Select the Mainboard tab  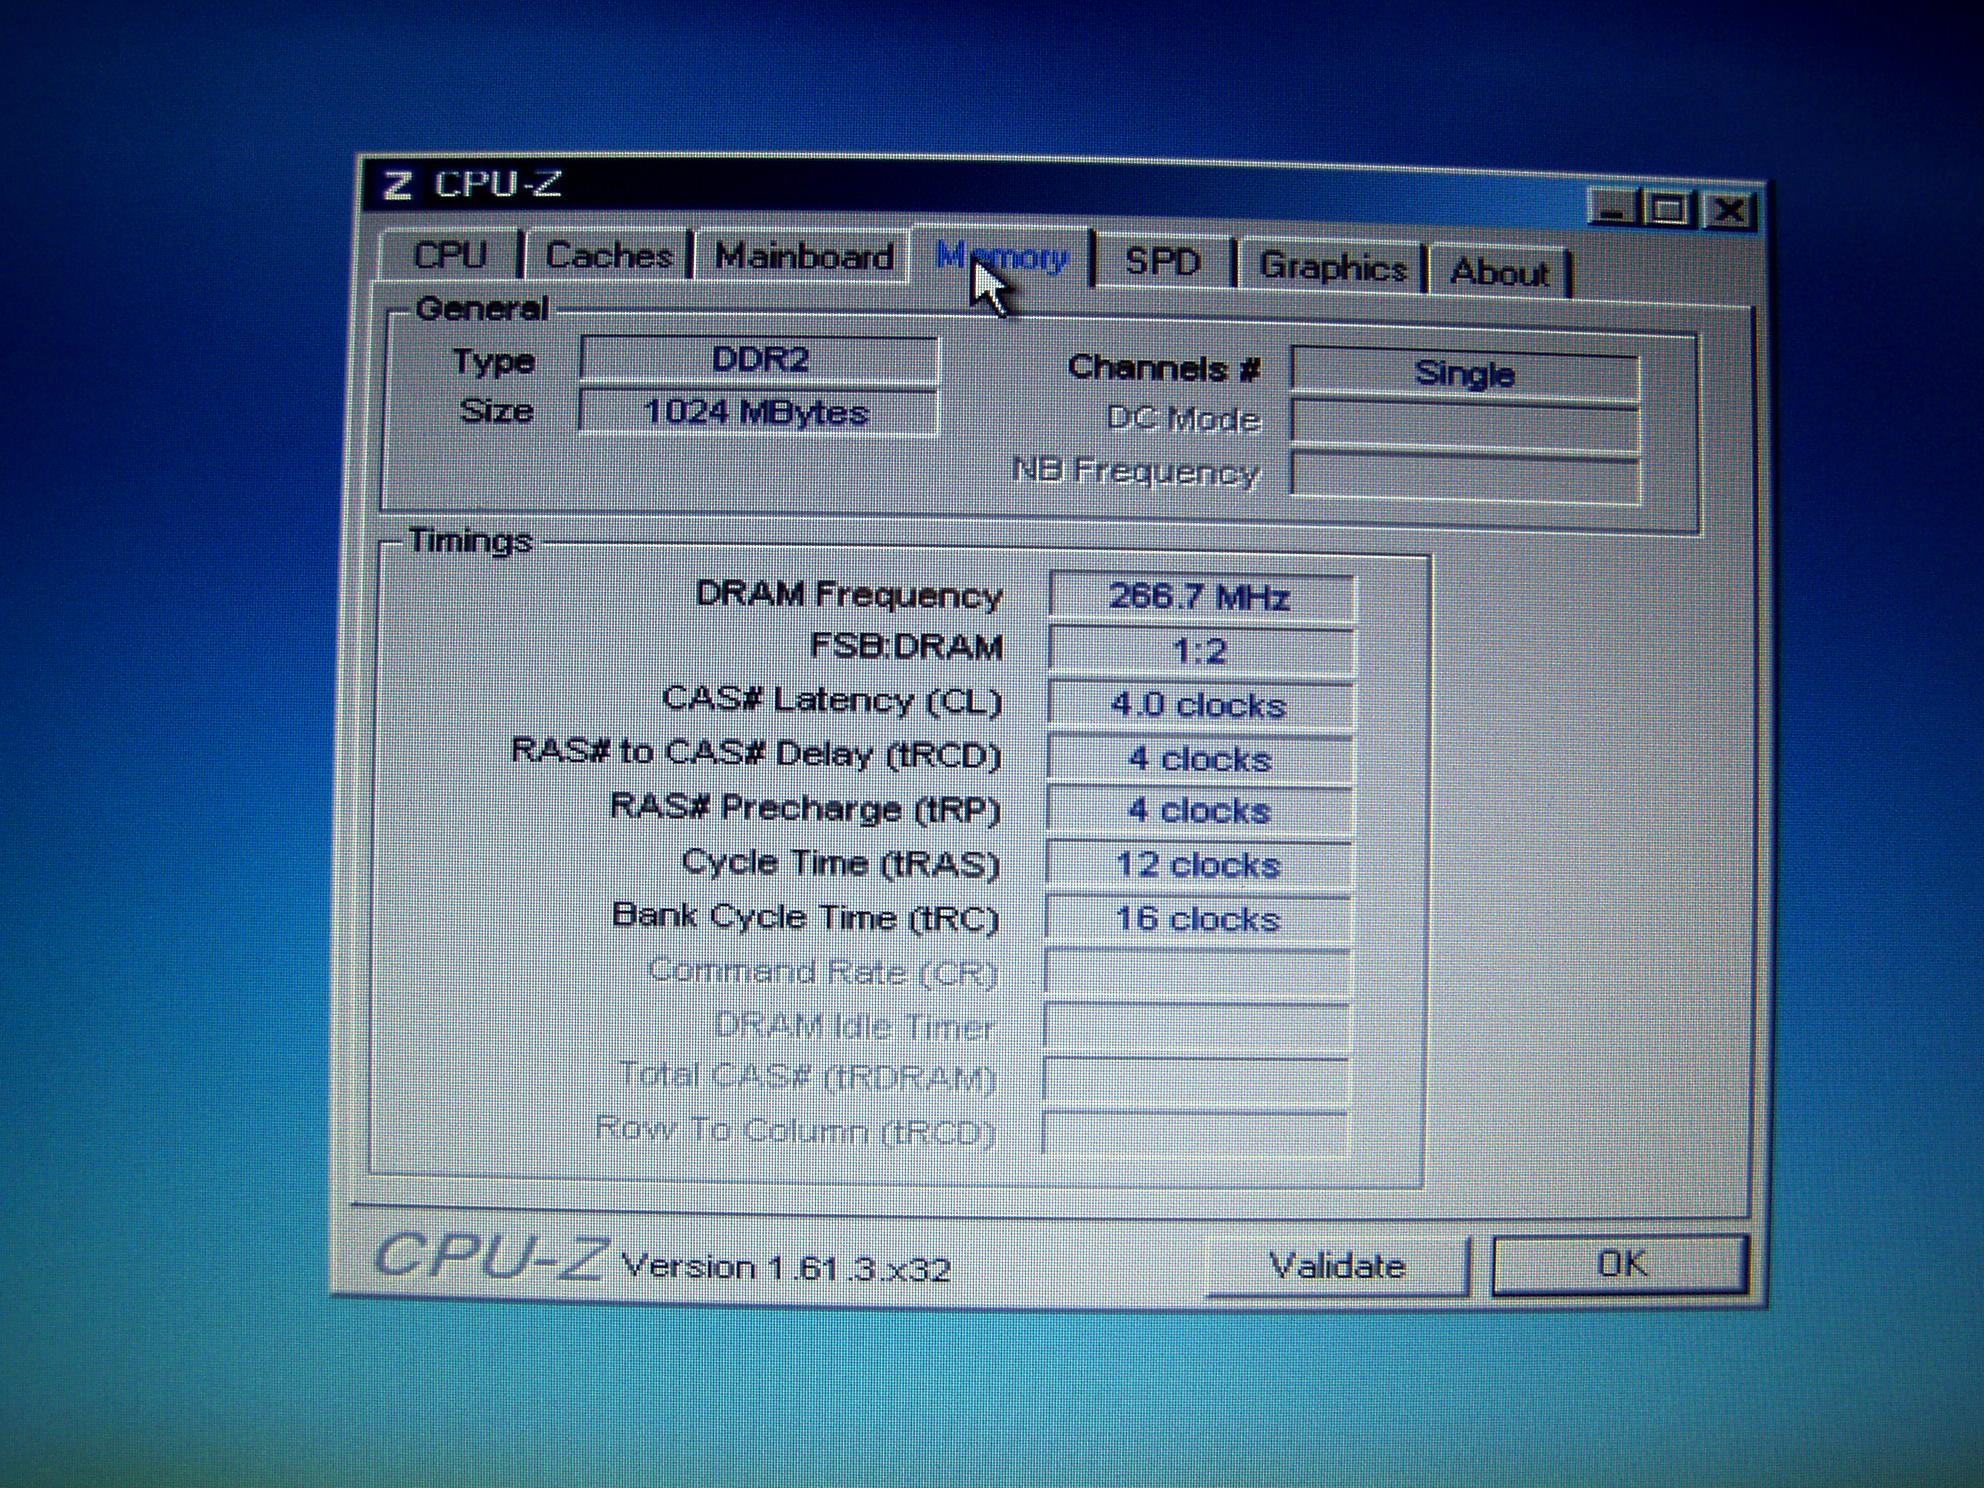[804, 257]
